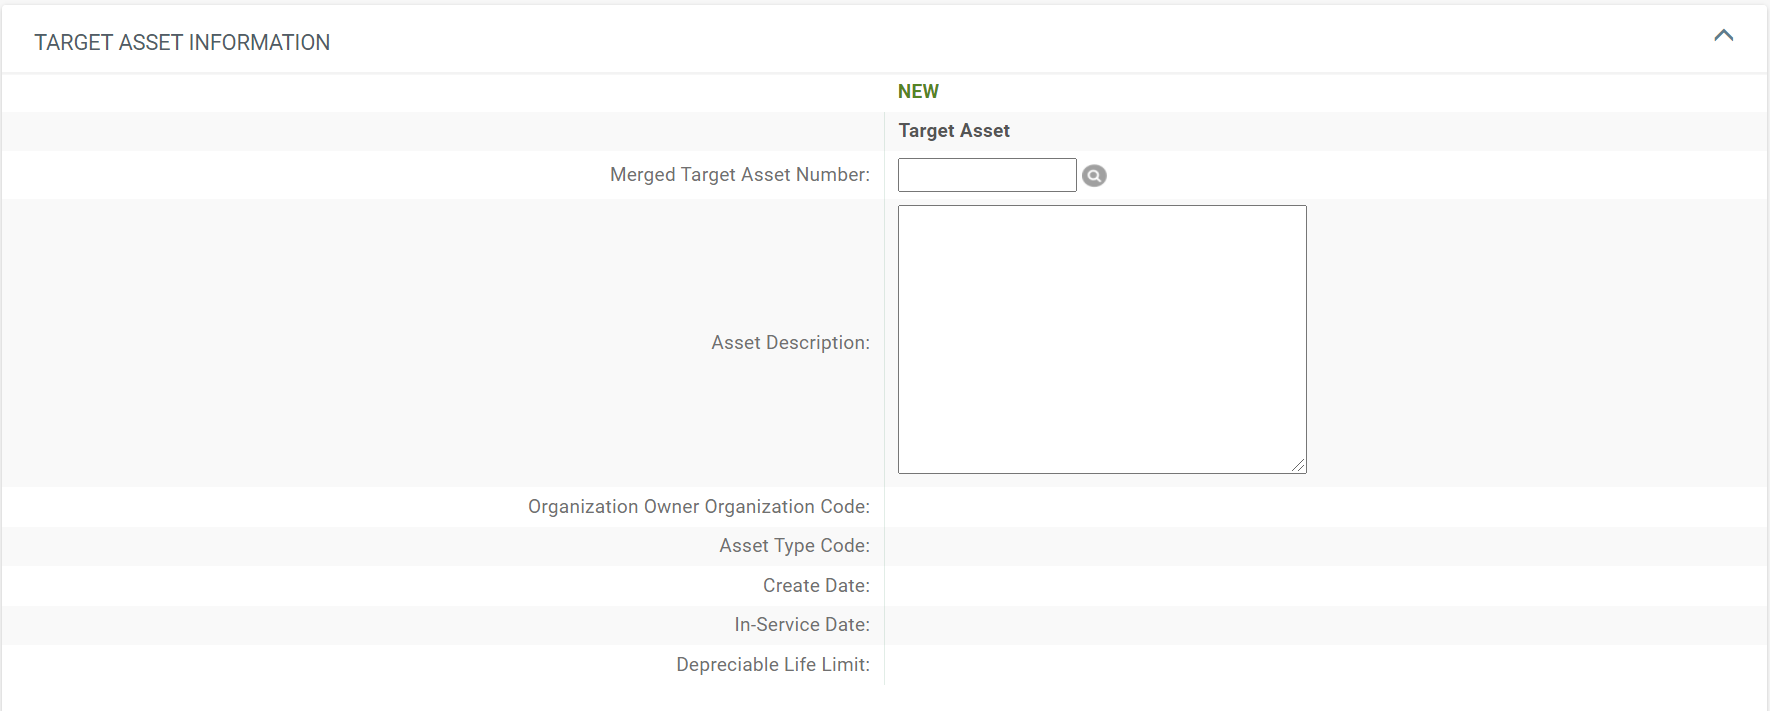The width and height of the screenshot is (1770, 711).
Task: Select the Target Asset column heading
Action: tap(953, 131)
